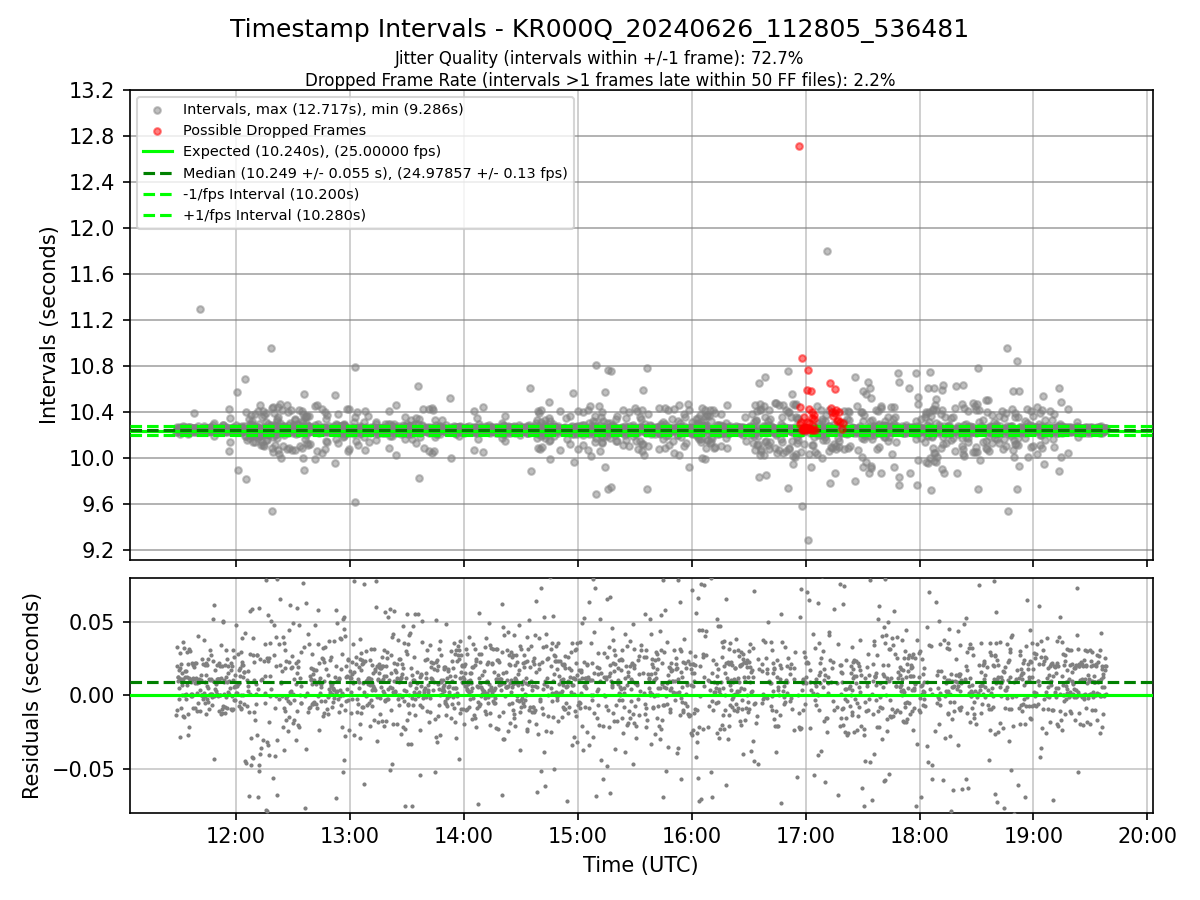Click x-axis tick label "16:00"

click(x=692, y=834)
